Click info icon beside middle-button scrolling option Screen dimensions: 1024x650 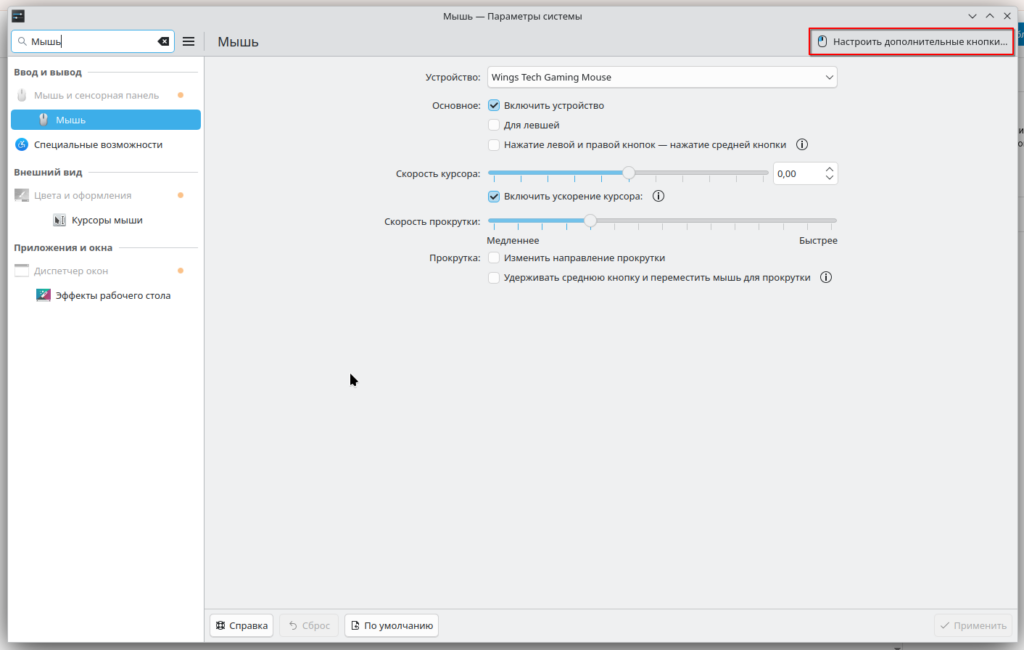point(826,278)
